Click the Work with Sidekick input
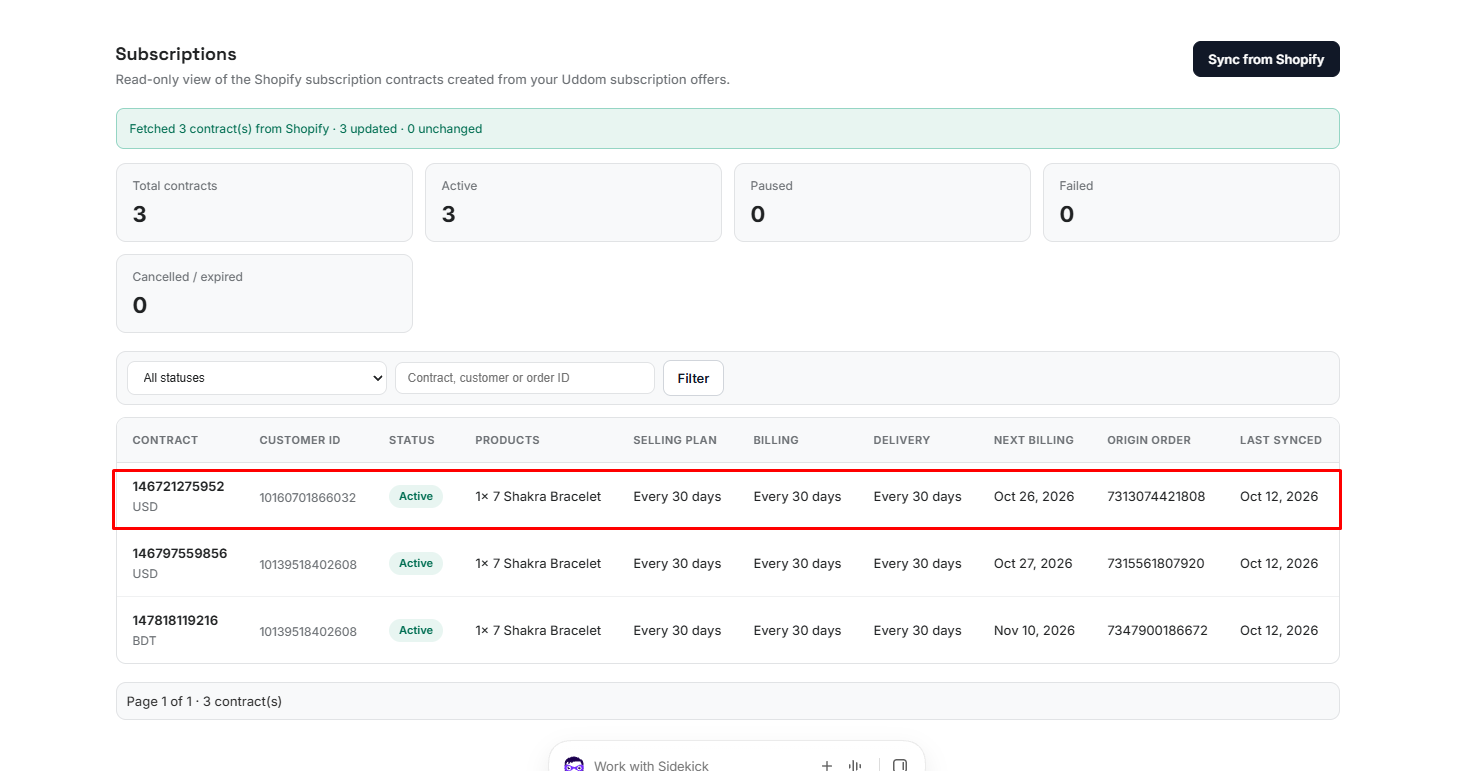 (651, 766)
